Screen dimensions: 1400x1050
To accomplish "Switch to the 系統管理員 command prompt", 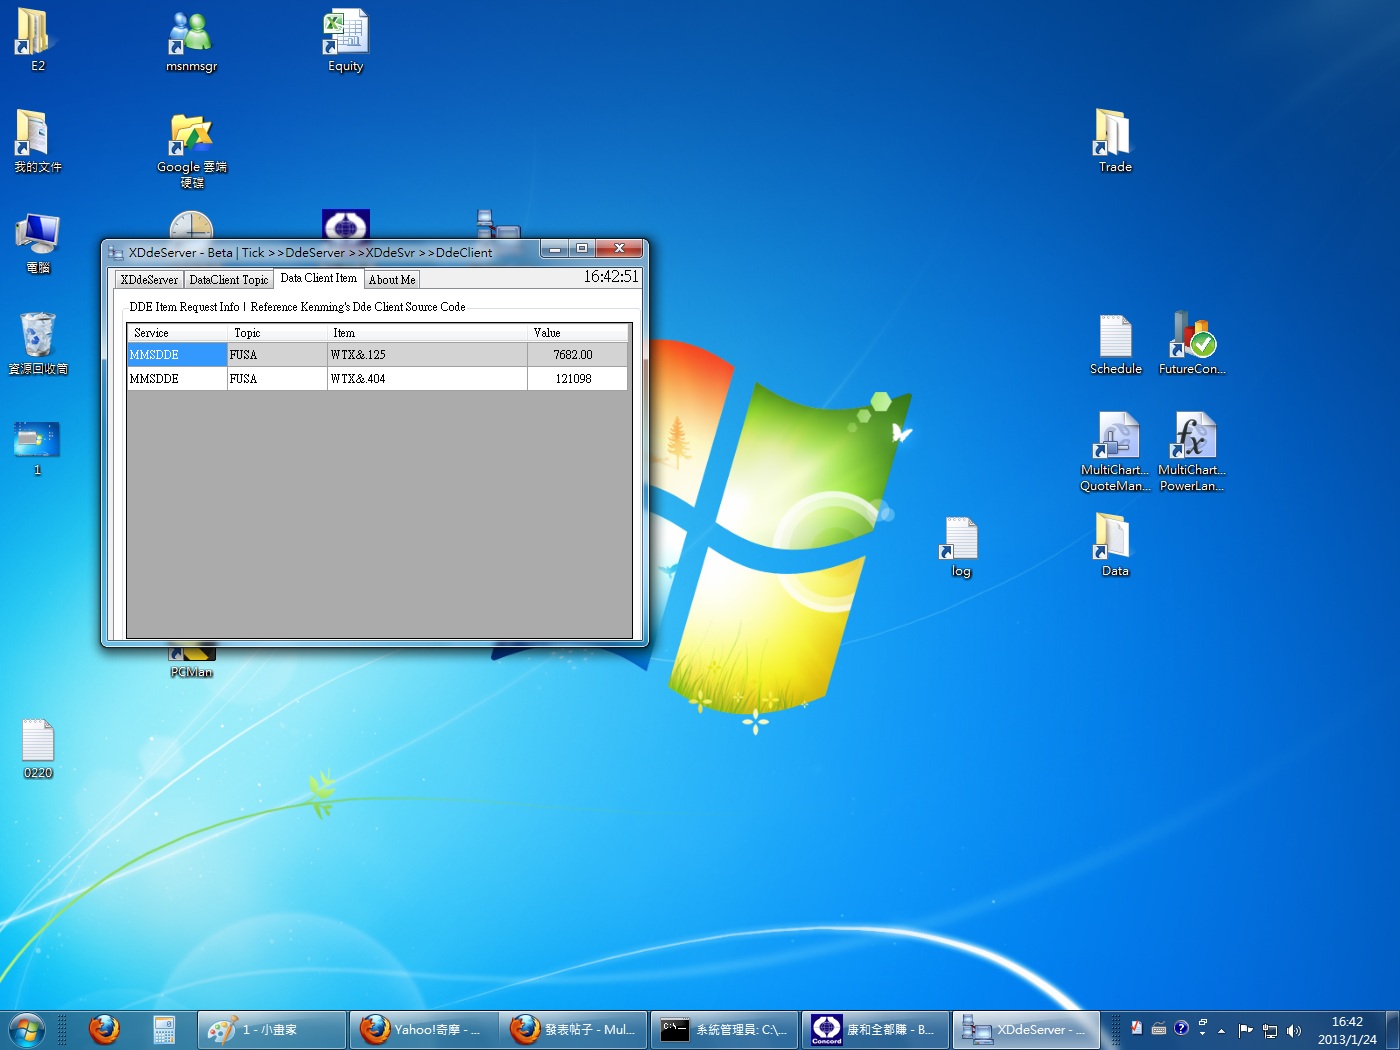I will (725, 1029).
